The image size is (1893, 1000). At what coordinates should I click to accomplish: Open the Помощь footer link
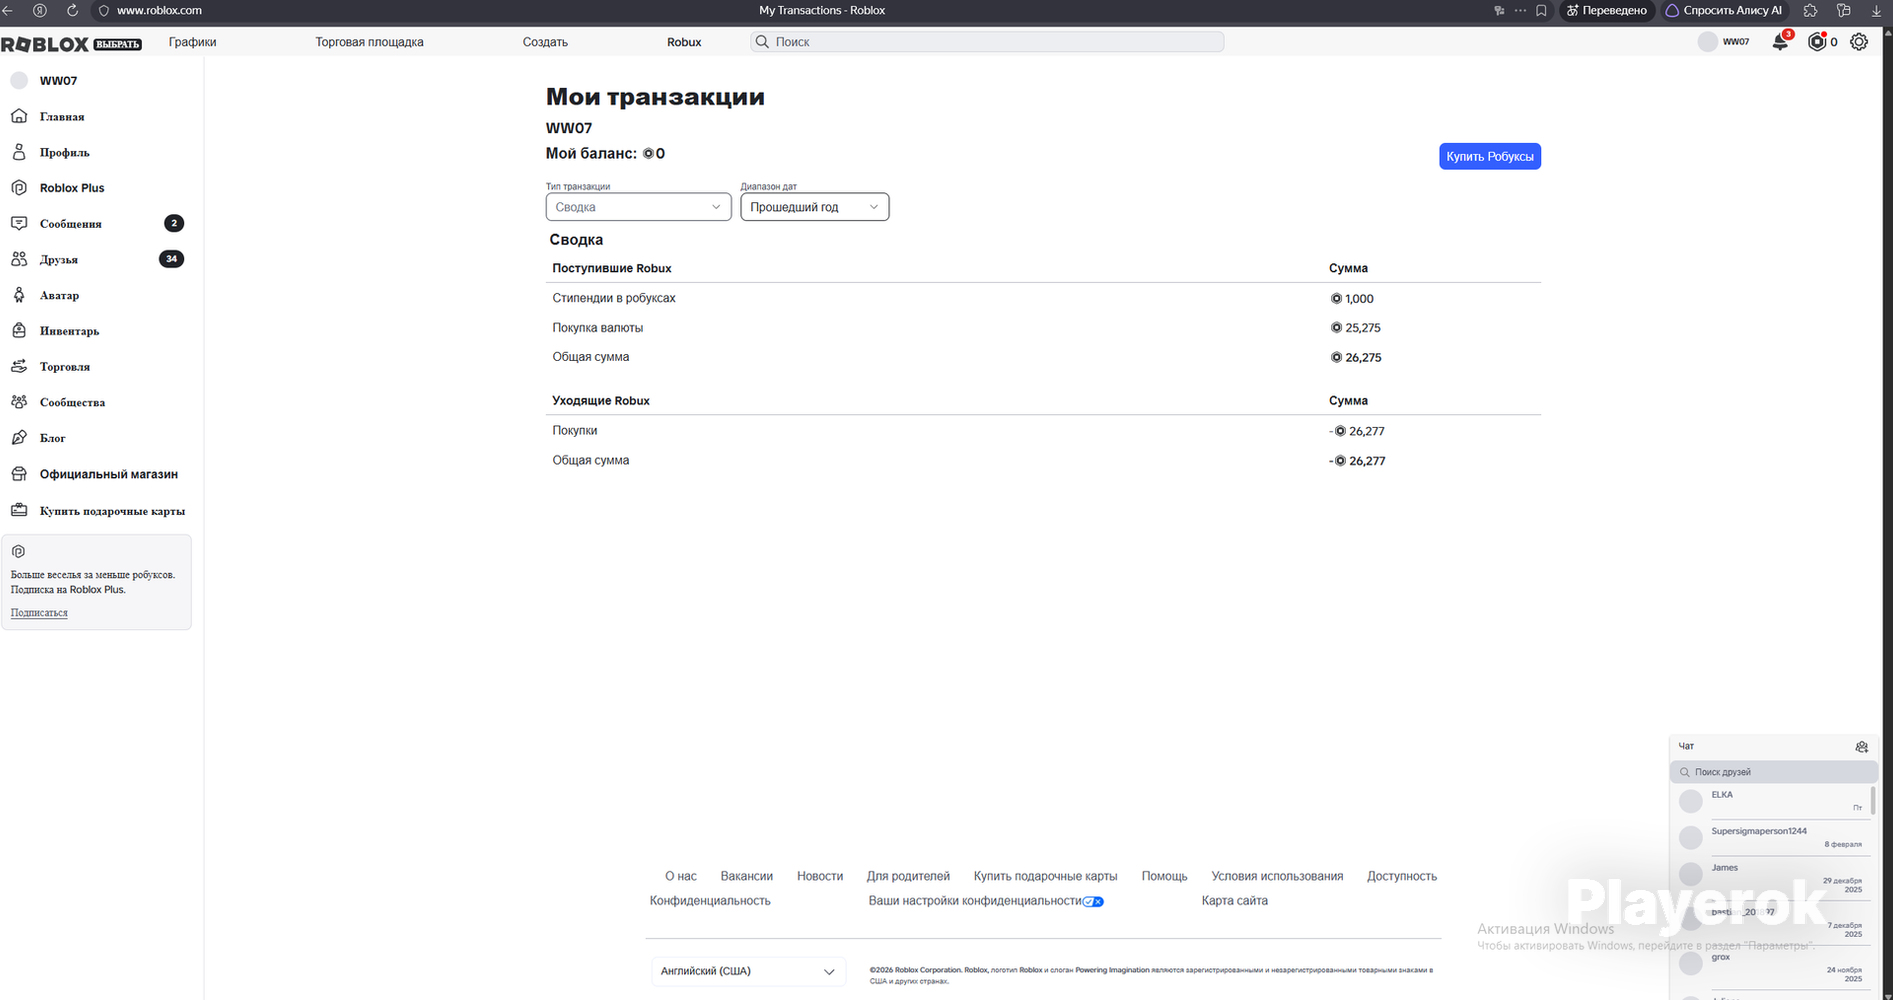[x=1165, y=876]
